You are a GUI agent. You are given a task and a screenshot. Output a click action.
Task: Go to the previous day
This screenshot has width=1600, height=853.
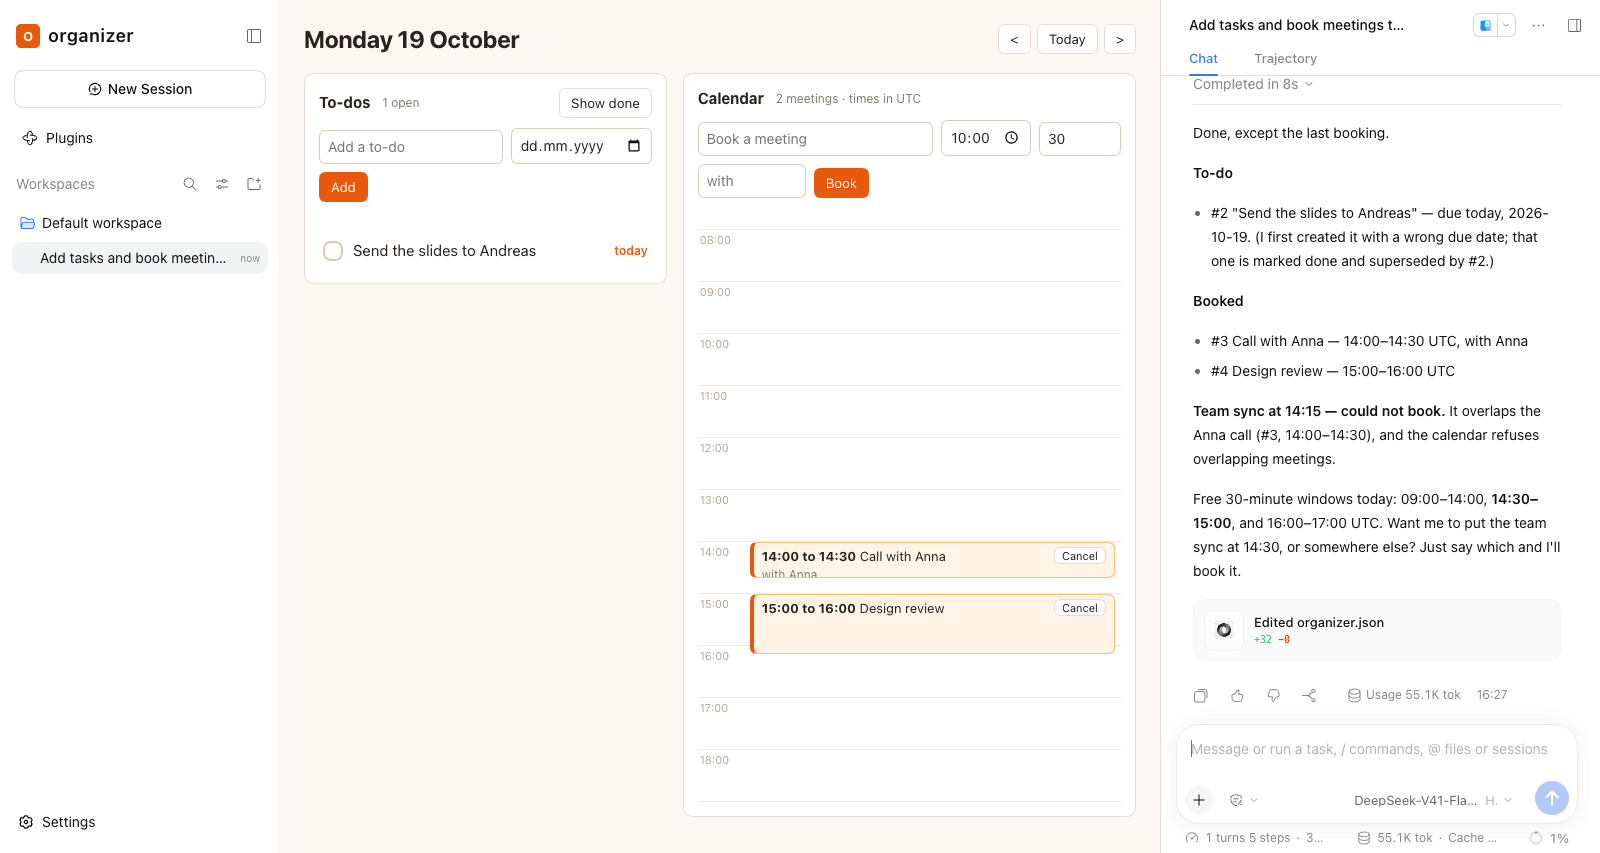[1014, 39]
